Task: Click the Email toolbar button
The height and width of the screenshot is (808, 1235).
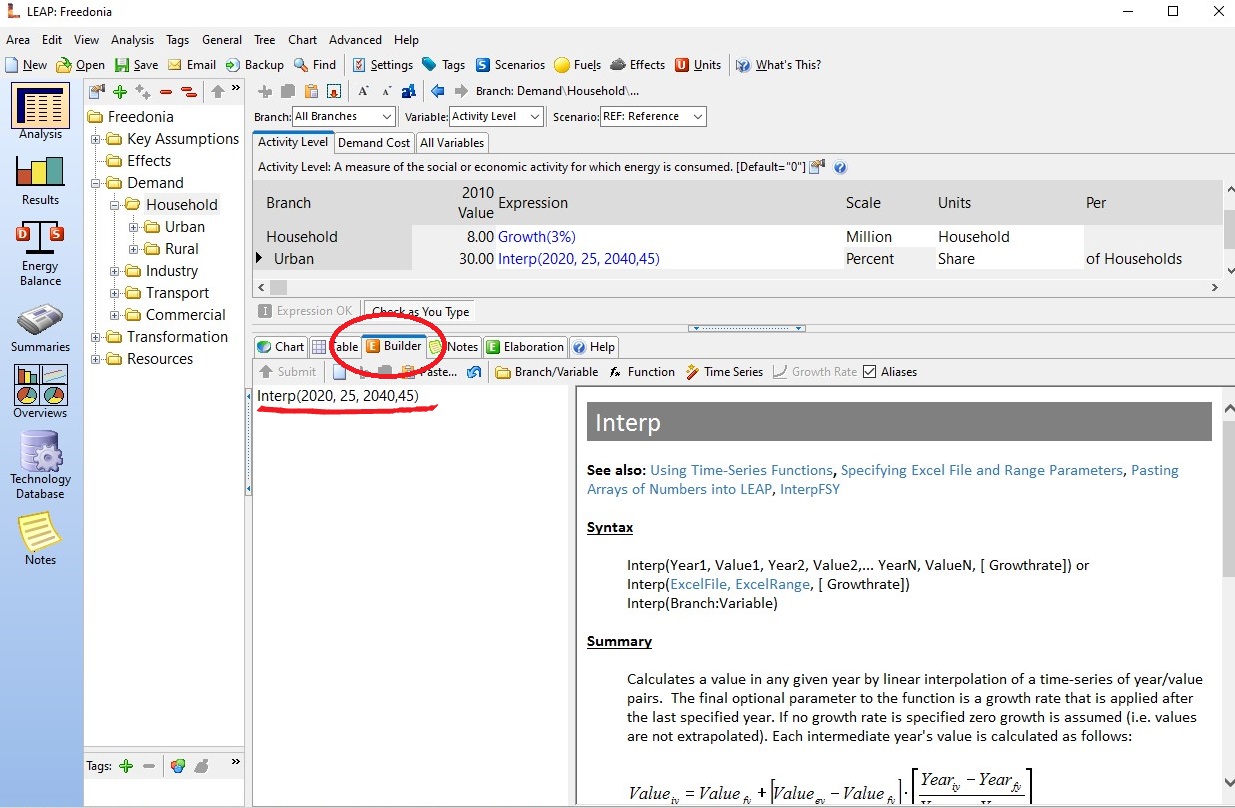Action: coord(192,65)
